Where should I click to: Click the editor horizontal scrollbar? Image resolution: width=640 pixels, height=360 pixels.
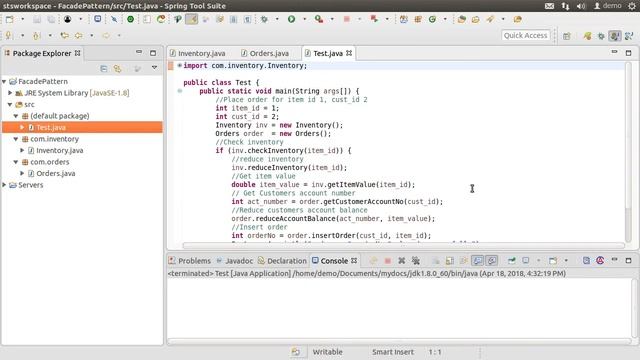coord(403,246)
